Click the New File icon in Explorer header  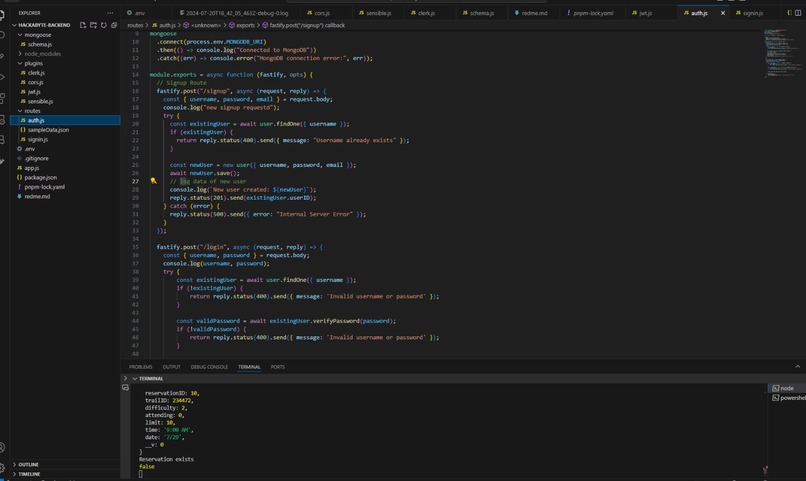(x=83, y=25)
